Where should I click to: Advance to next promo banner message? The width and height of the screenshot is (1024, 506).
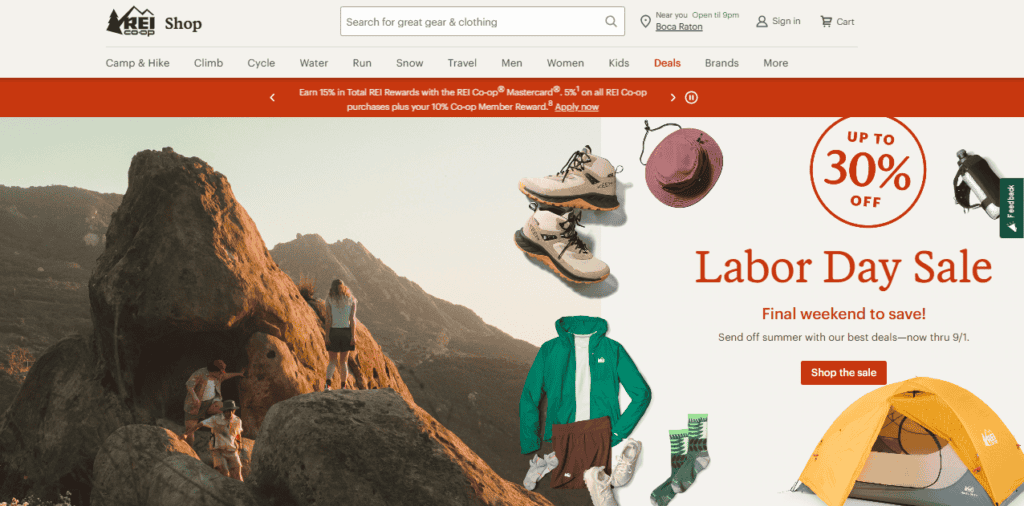673,98
